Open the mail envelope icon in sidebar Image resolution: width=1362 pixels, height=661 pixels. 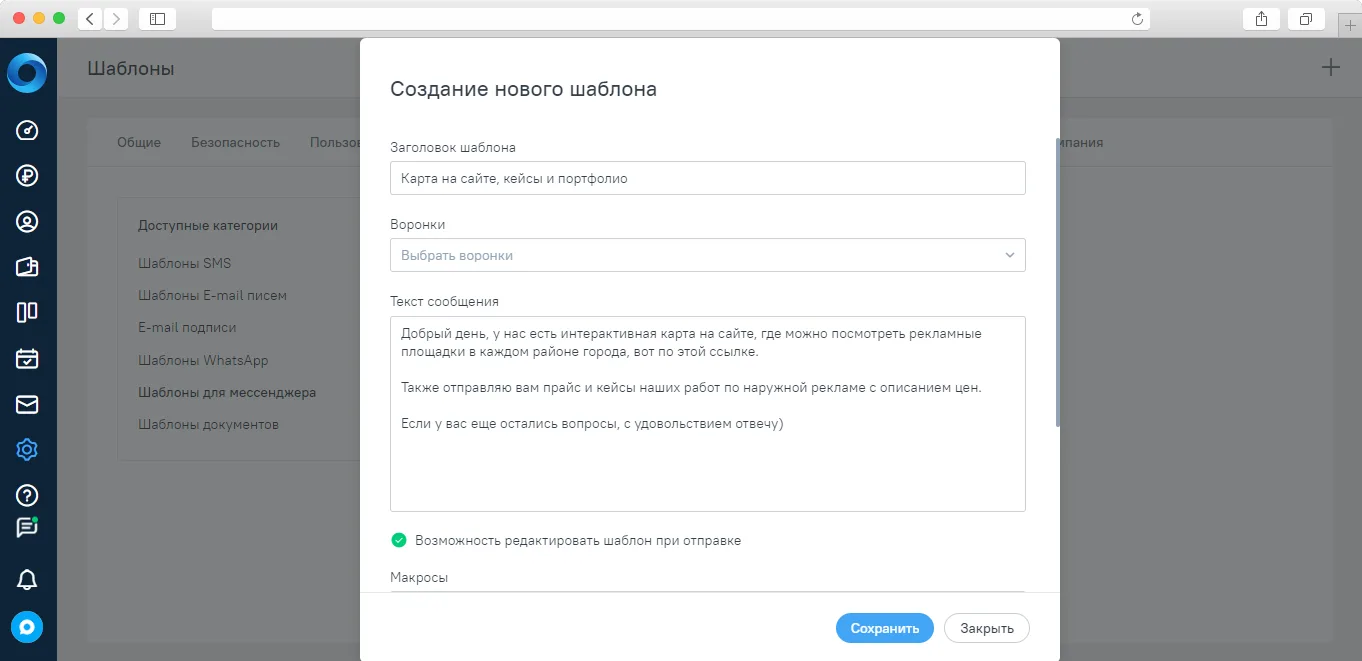point(27,404)
